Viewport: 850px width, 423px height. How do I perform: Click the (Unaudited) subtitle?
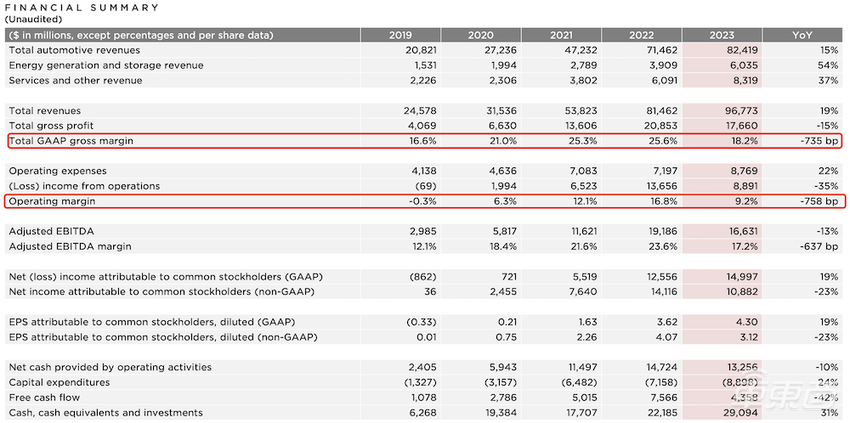point(33,19)
